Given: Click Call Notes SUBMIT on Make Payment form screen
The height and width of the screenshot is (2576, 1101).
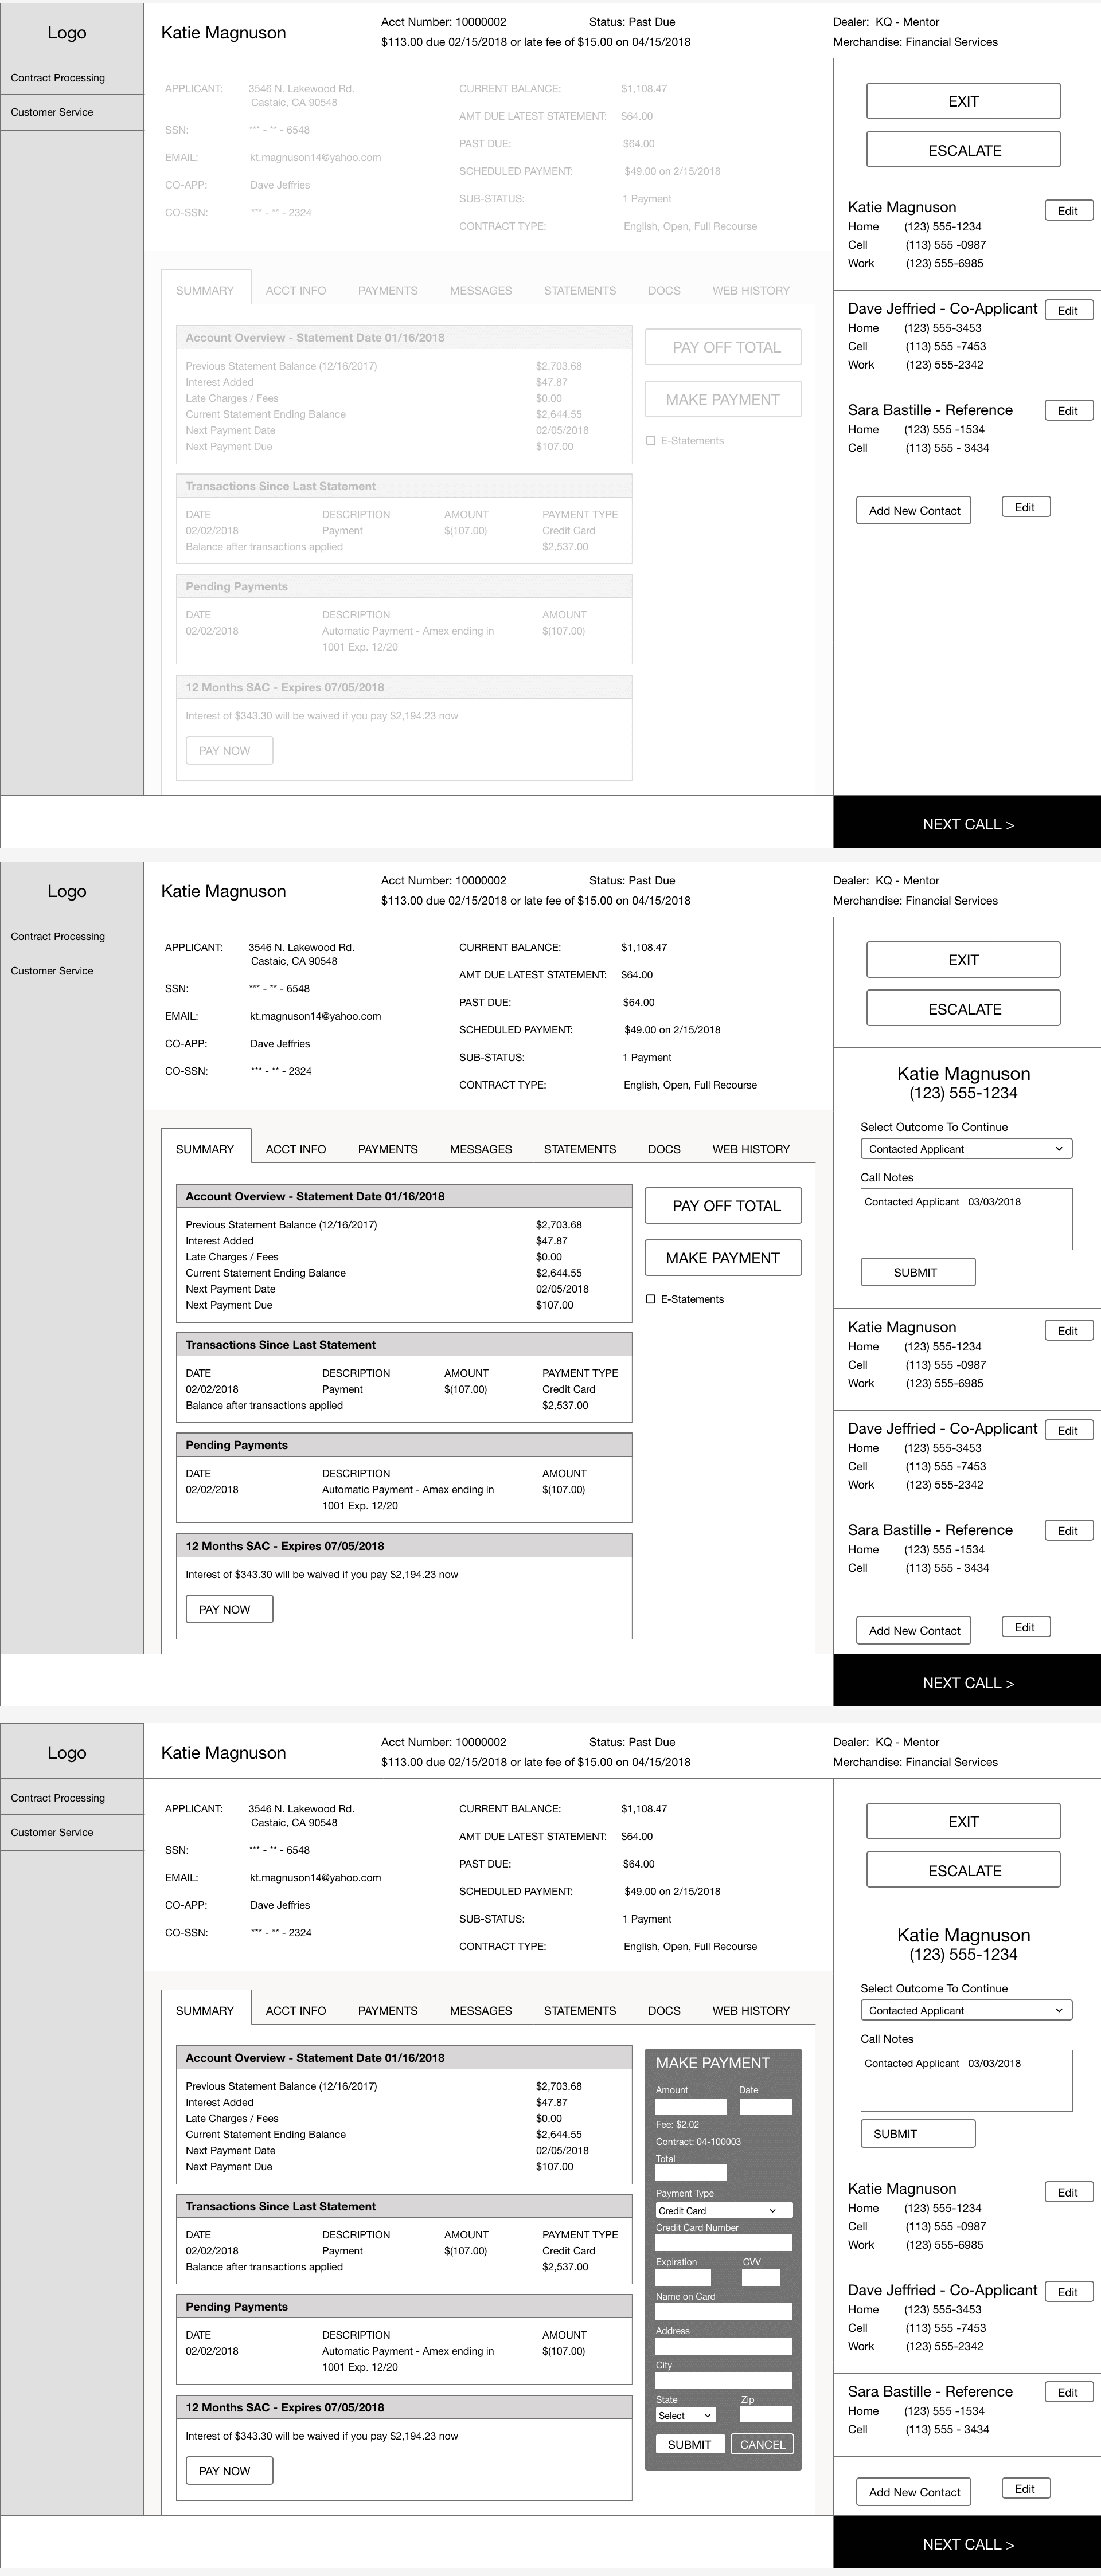Looking at the screenshot, I should (x=918, y=2134).
